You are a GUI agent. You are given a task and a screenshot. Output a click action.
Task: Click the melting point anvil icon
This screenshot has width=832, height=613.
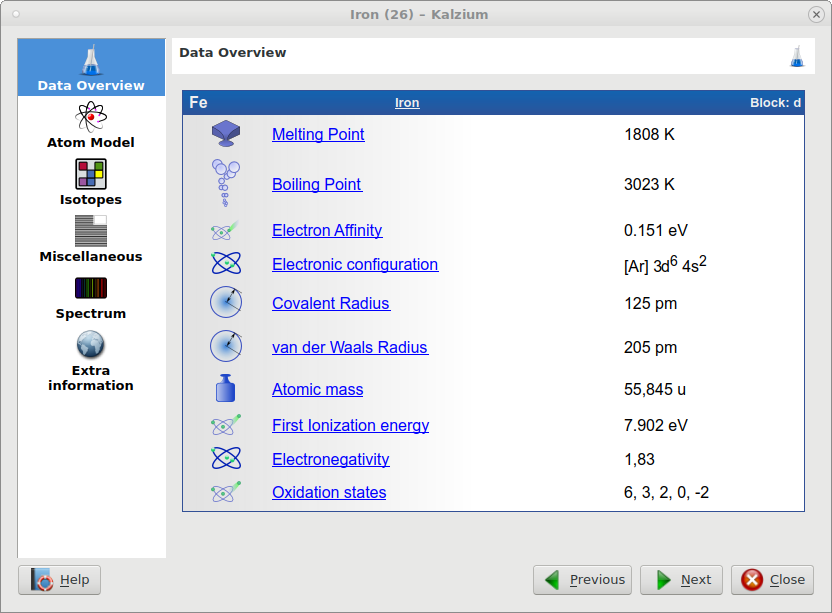[x=226, y=134]
